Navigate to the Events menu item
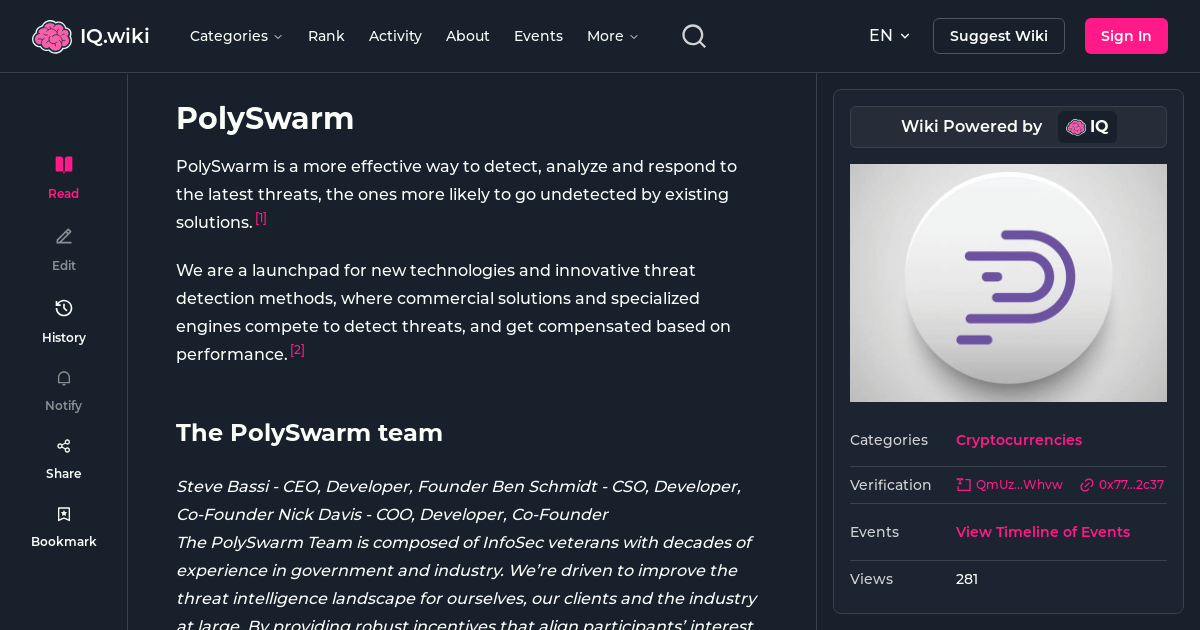 [x=538, y=35]
